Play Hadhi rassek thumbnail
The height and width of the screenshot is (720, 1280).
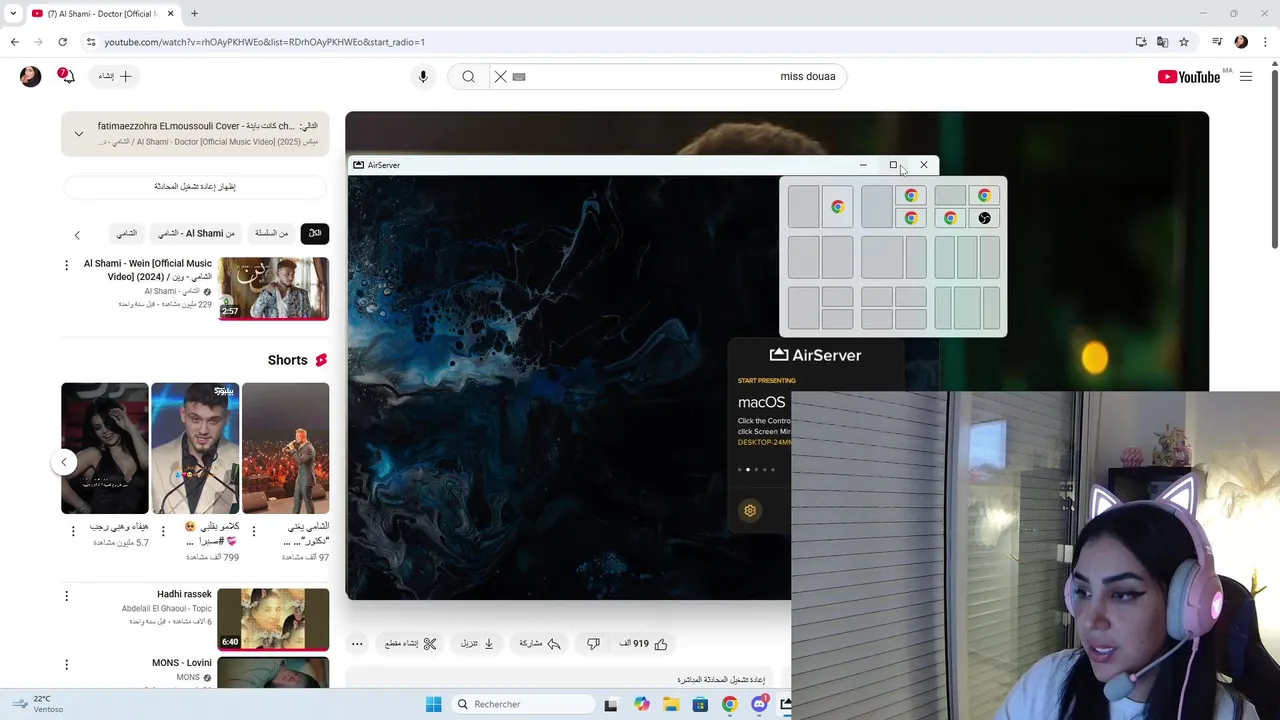273,619
